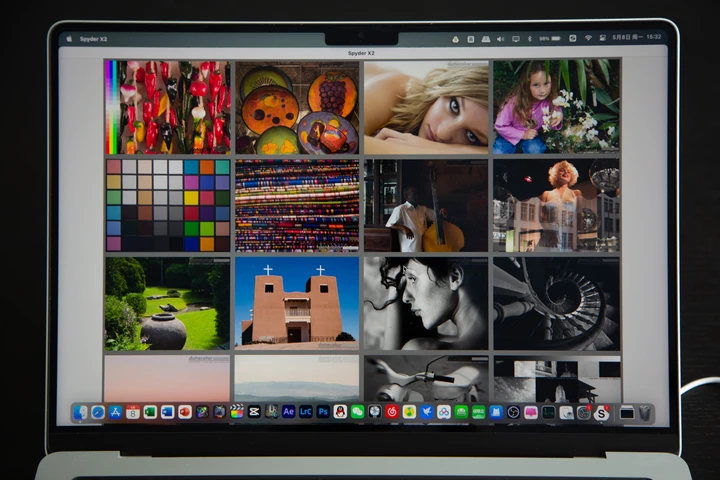Click the battery status indicator
The width and height of the screenshot is (720, 480).
click(551, 39)
